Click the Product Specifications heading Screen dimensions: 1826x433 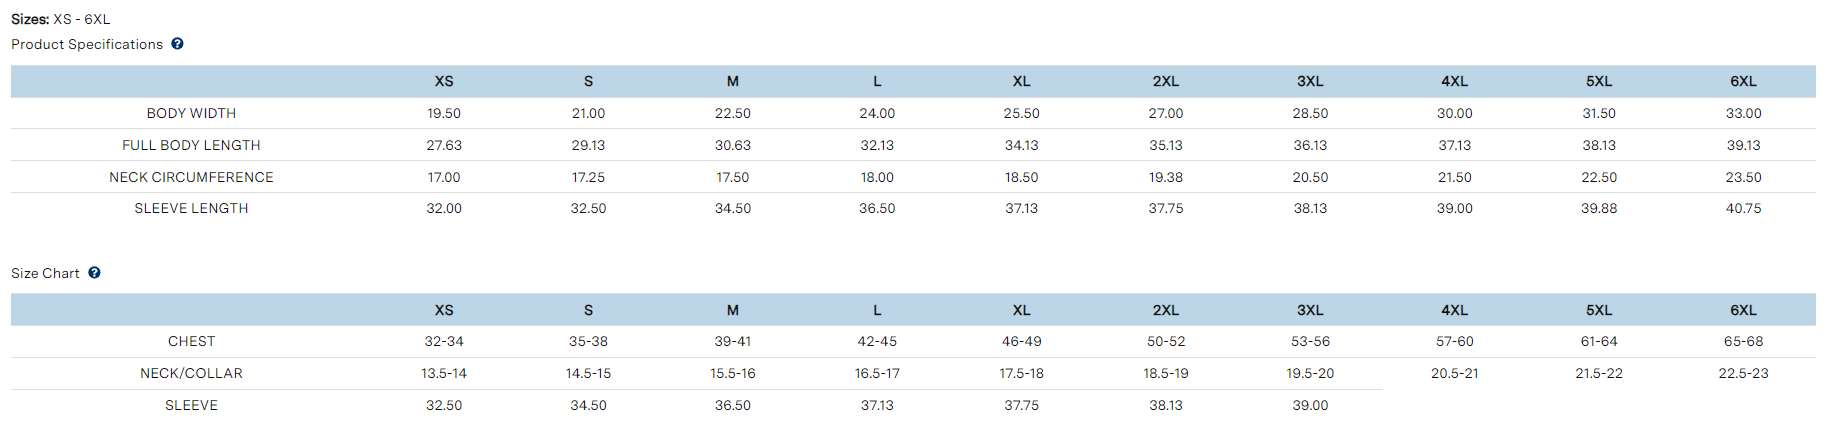87,44
